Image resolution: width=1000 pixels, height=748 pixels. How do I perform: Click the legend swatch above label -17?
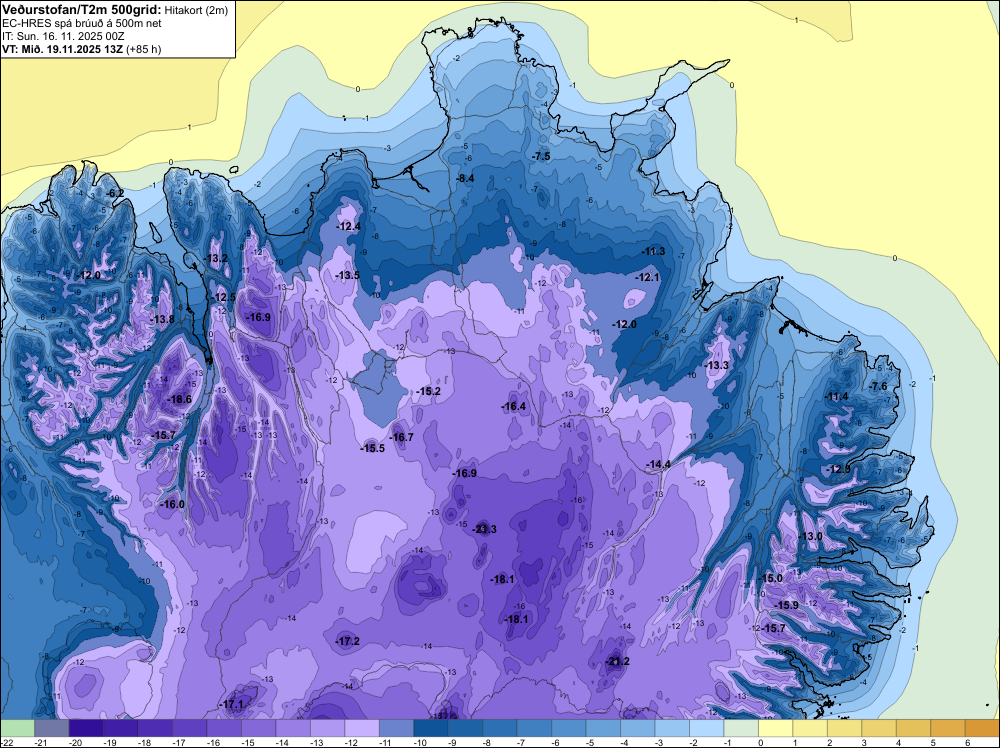click(189, 728)
